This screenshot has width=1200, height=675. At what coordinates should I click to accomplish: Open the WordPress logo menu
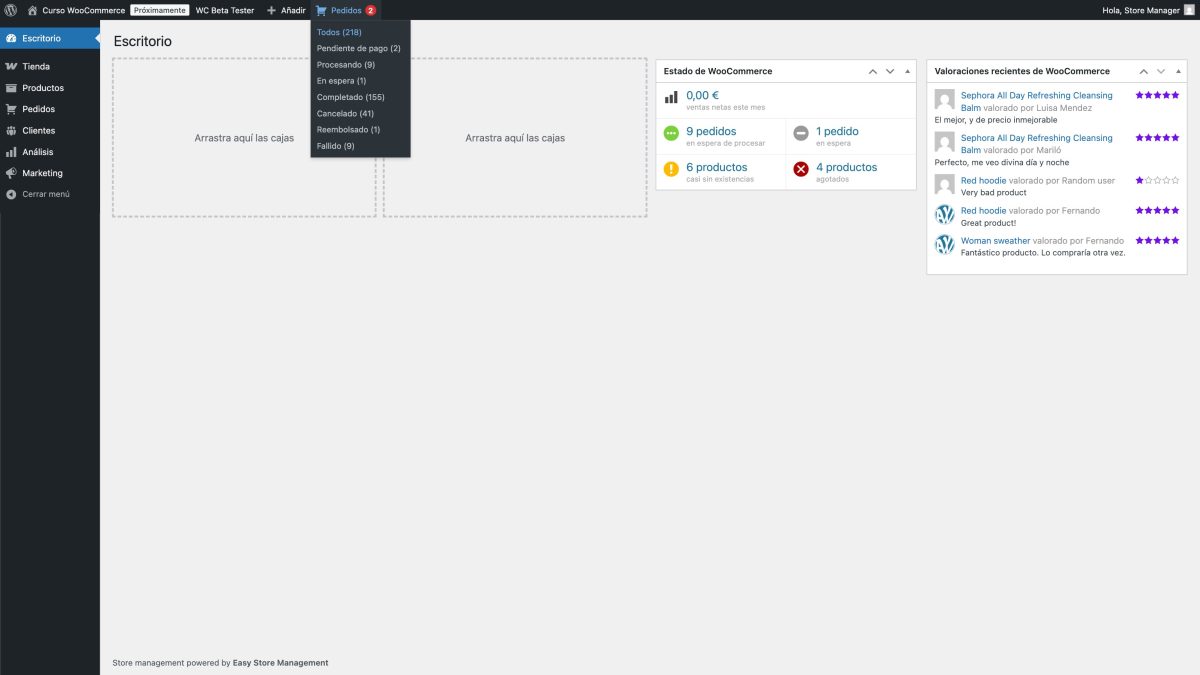11,10
